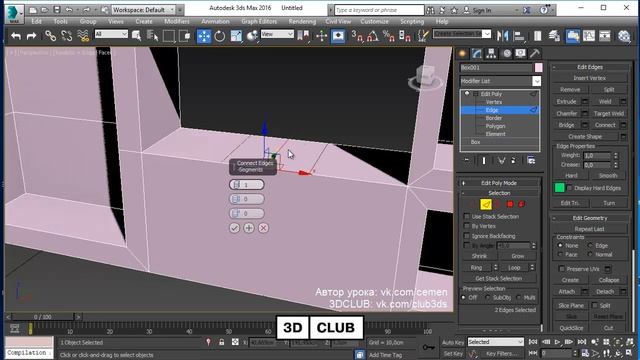Click the Align tool icon

coord(519,36)
